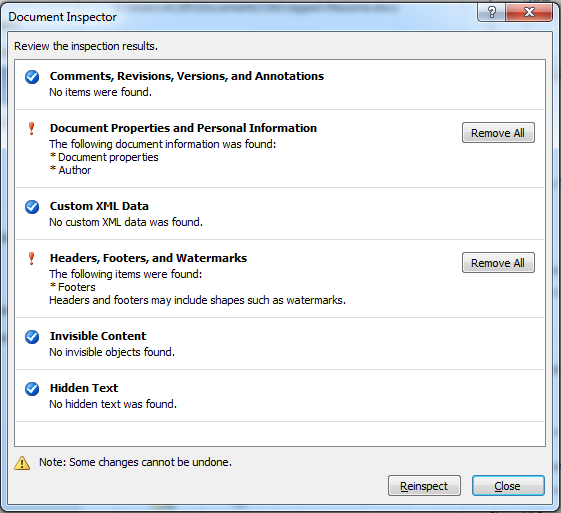Click the Invisible Content heading
Screen dimensions: 561x513
coord(98,336)
